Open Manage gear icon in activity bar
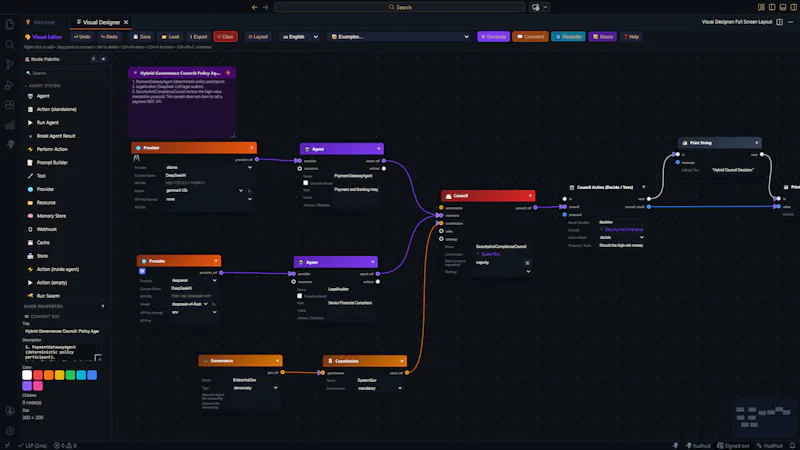 10,431
